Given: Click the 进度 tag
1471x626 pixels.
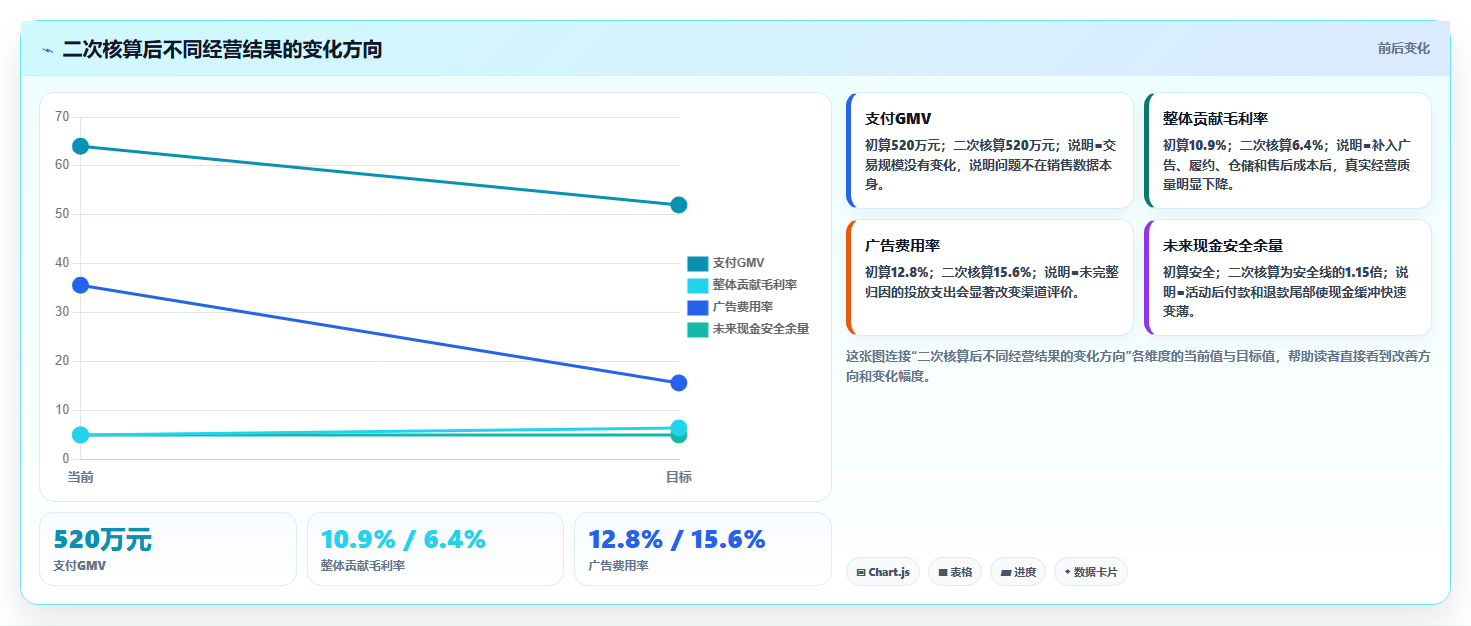Looking at the screenshot, I should coord(1018,572).
